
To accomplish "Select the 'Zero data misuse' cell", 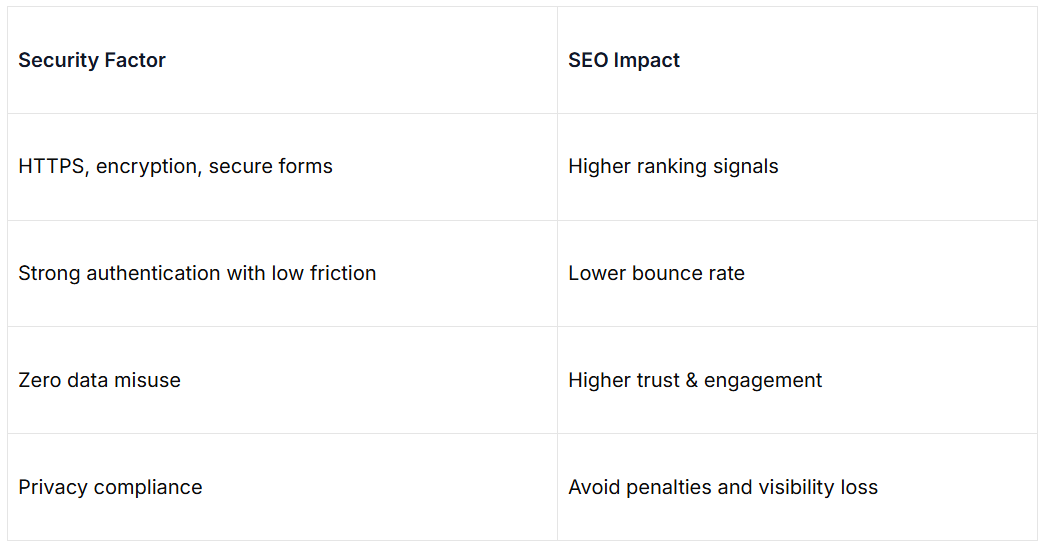I will coord(99,380).
